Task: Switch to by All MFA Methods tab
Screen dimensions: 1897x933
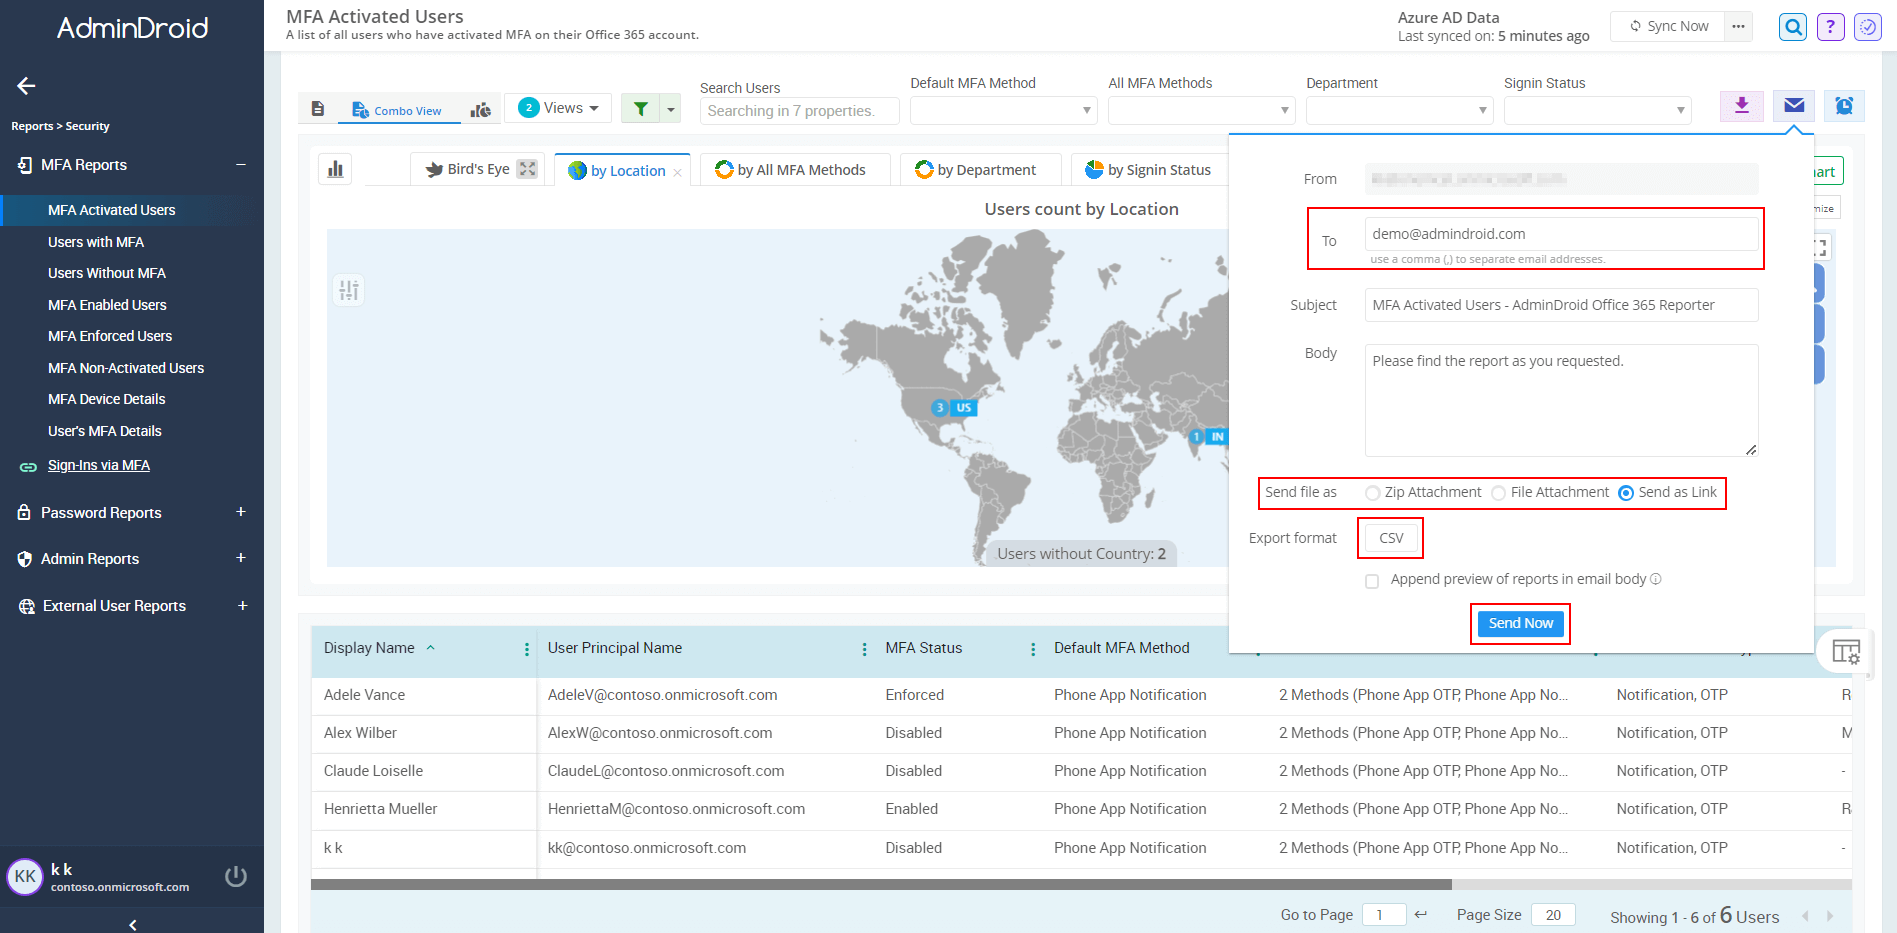Action: 791,170
